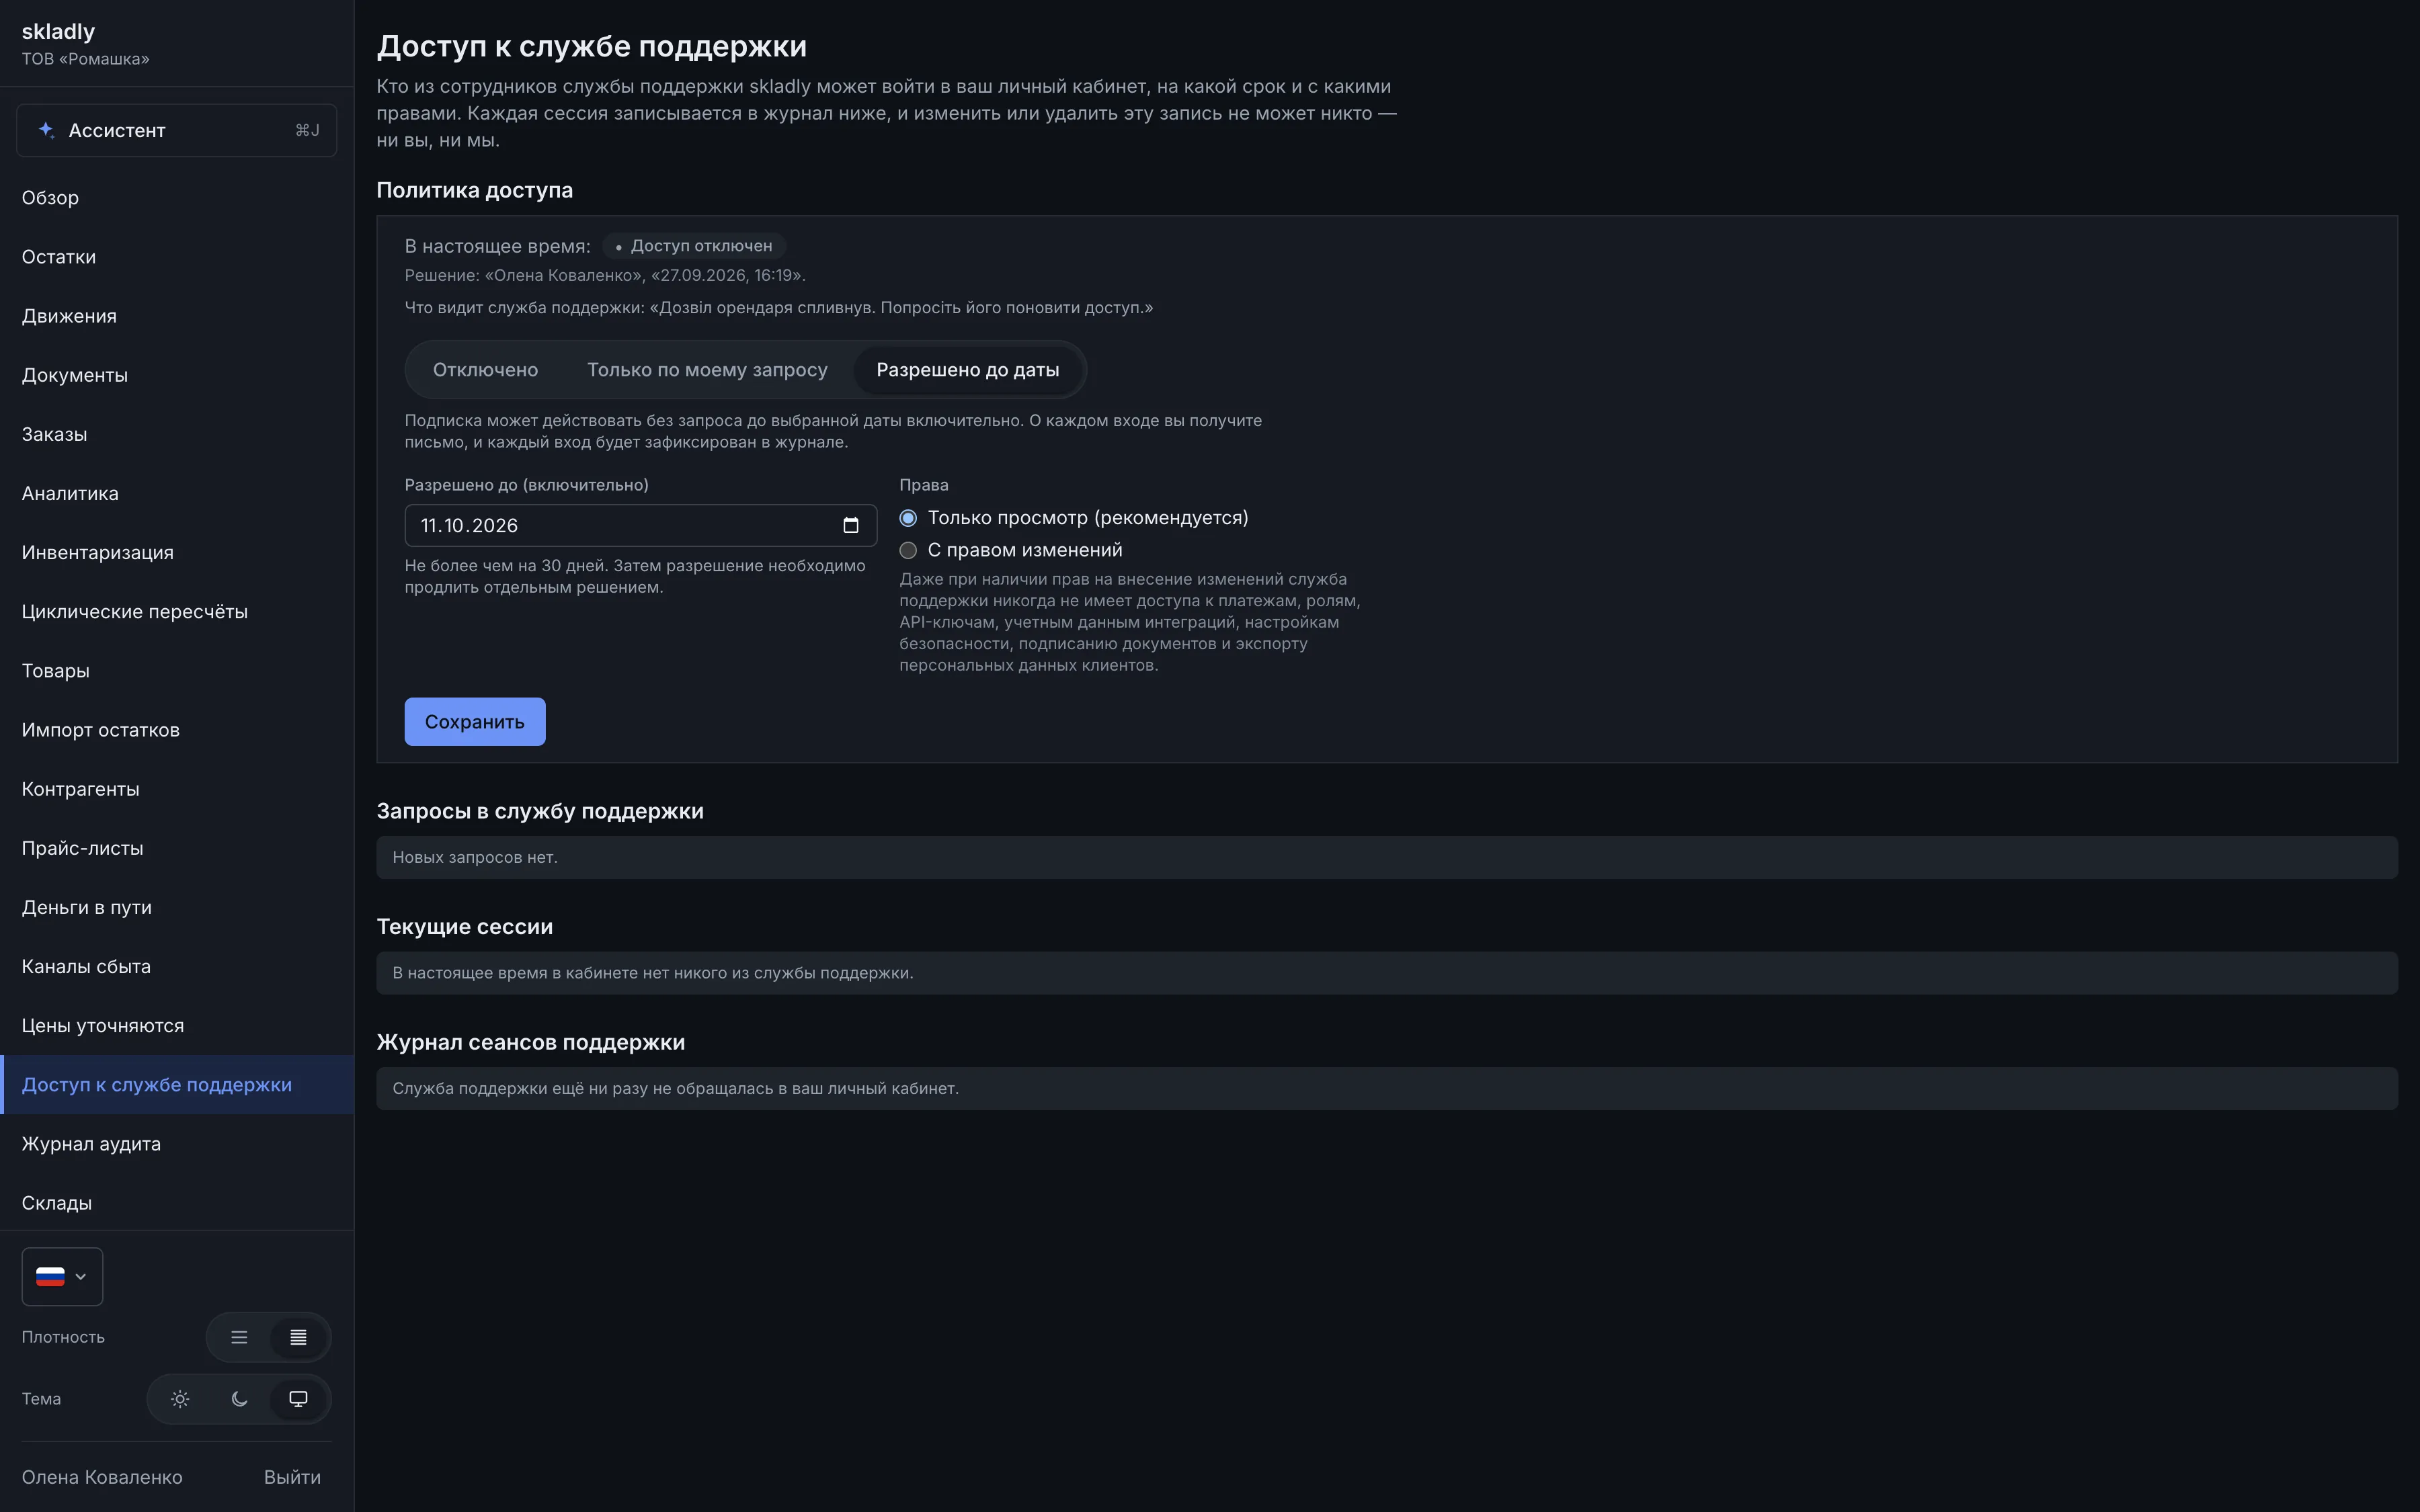Click user name Олена Коваленко
Image resolution: width=2420 pixels, height=1512 pixels.
[x=102, y=1477]
